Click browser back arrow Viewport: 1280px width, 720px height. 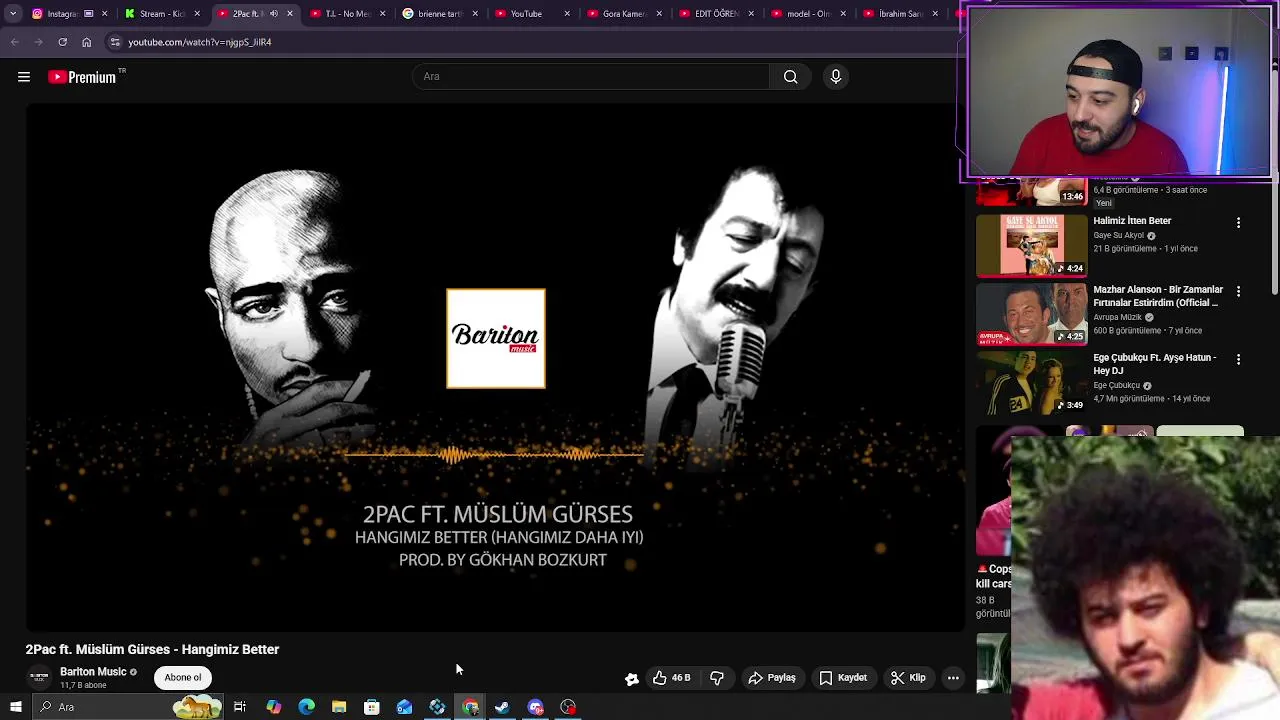tap(14, 42)
